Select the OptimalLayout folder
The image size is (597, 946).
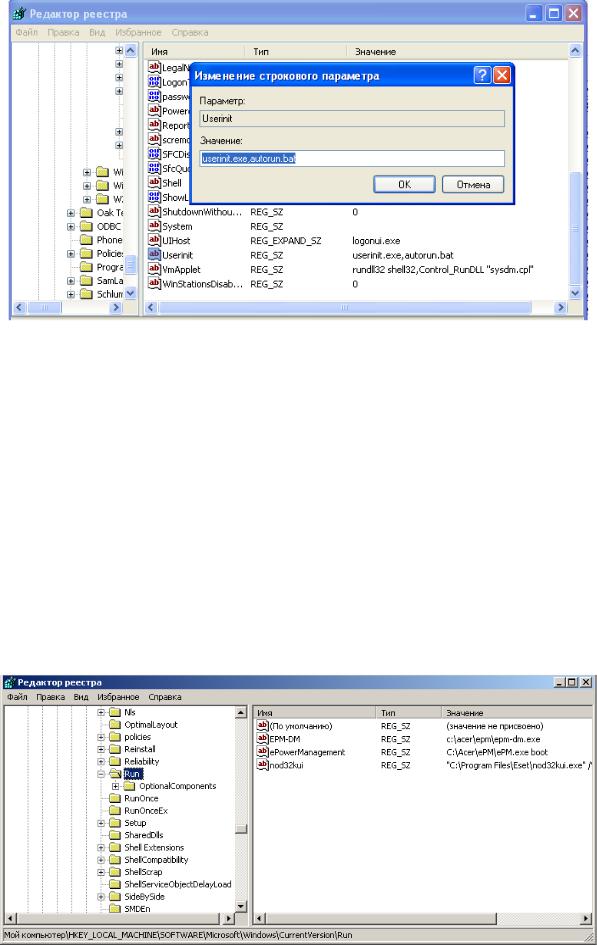point(151,725)
